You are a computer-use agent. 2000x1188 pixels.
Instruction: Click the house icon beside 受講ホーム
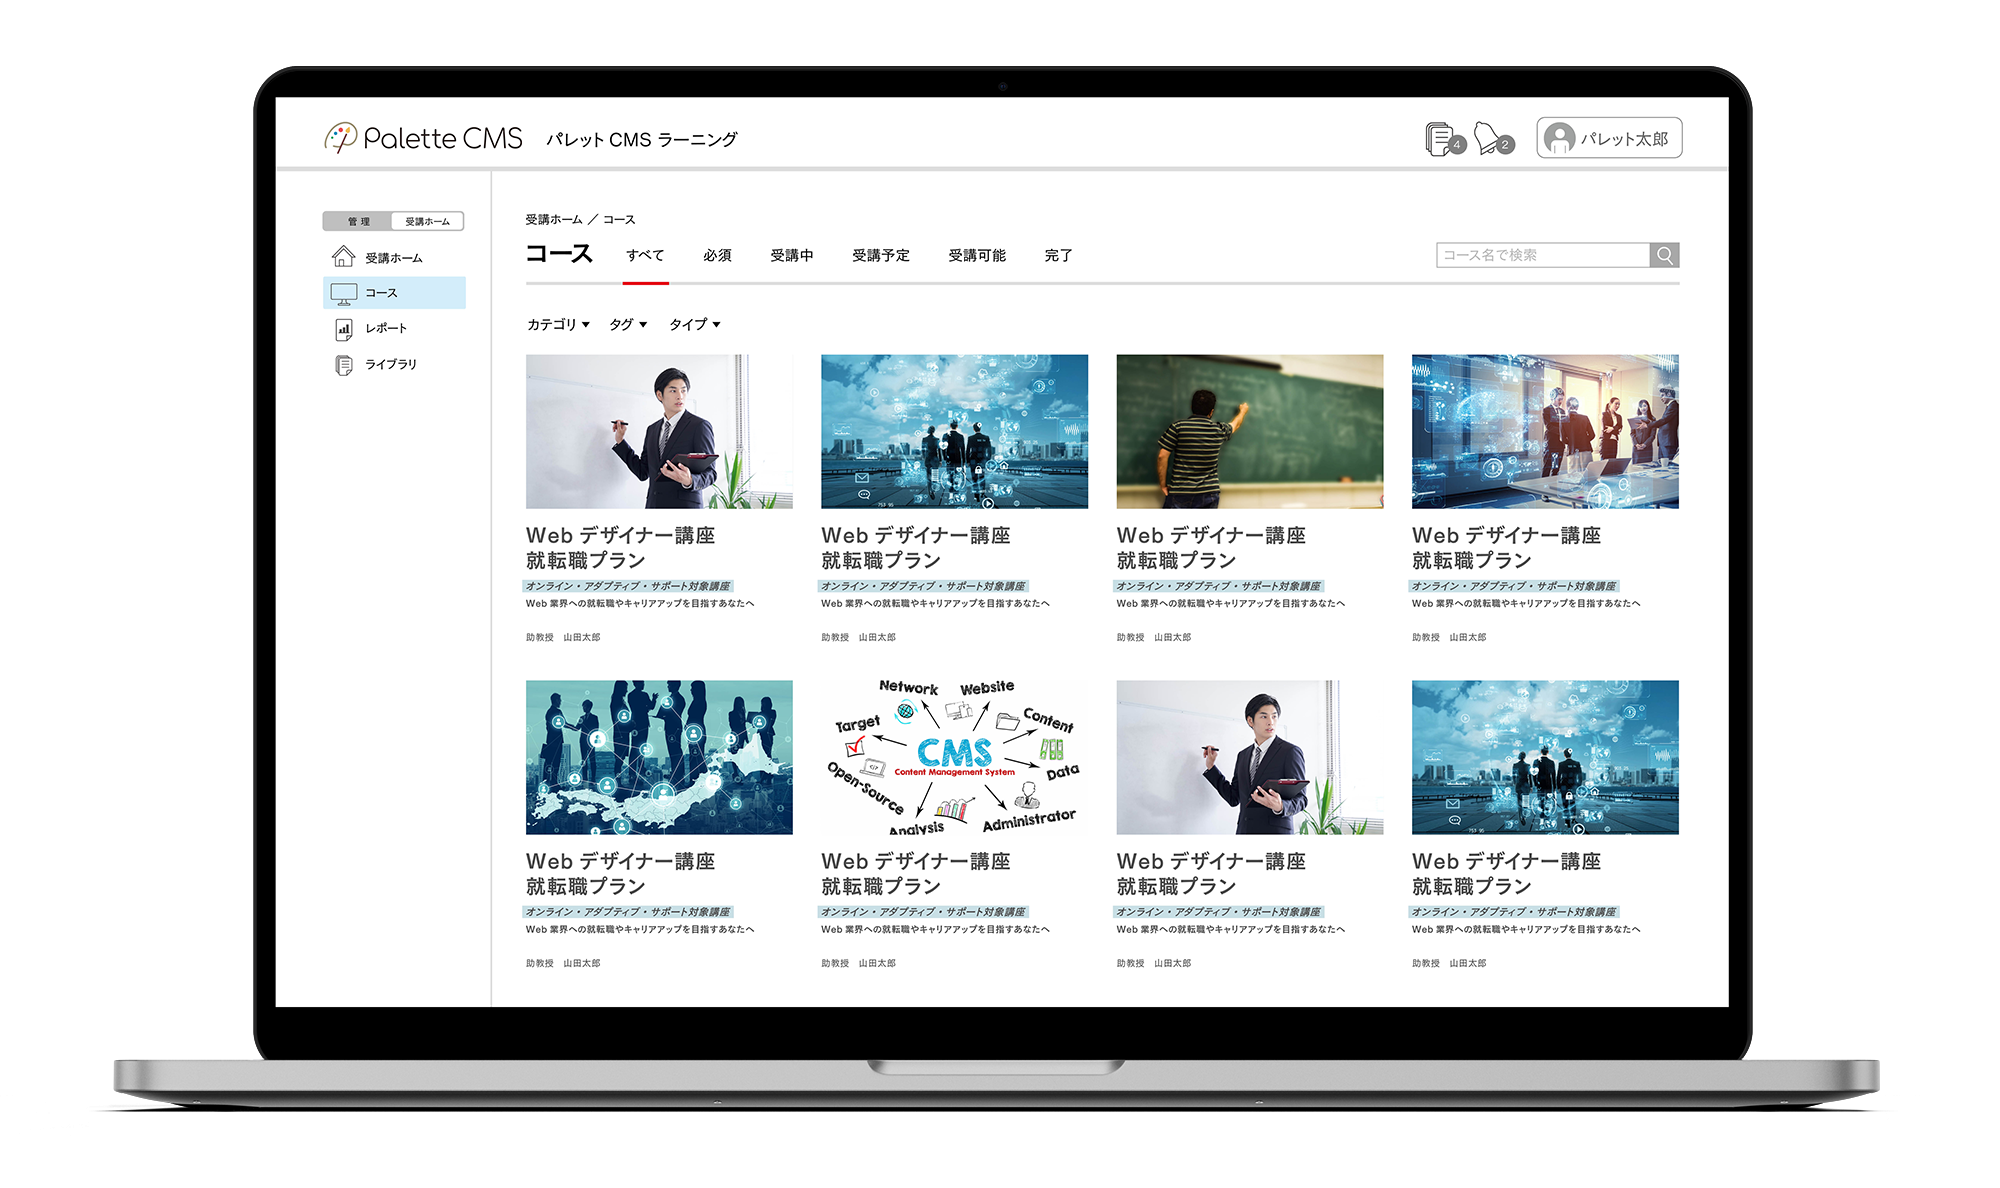pos(343,257)
